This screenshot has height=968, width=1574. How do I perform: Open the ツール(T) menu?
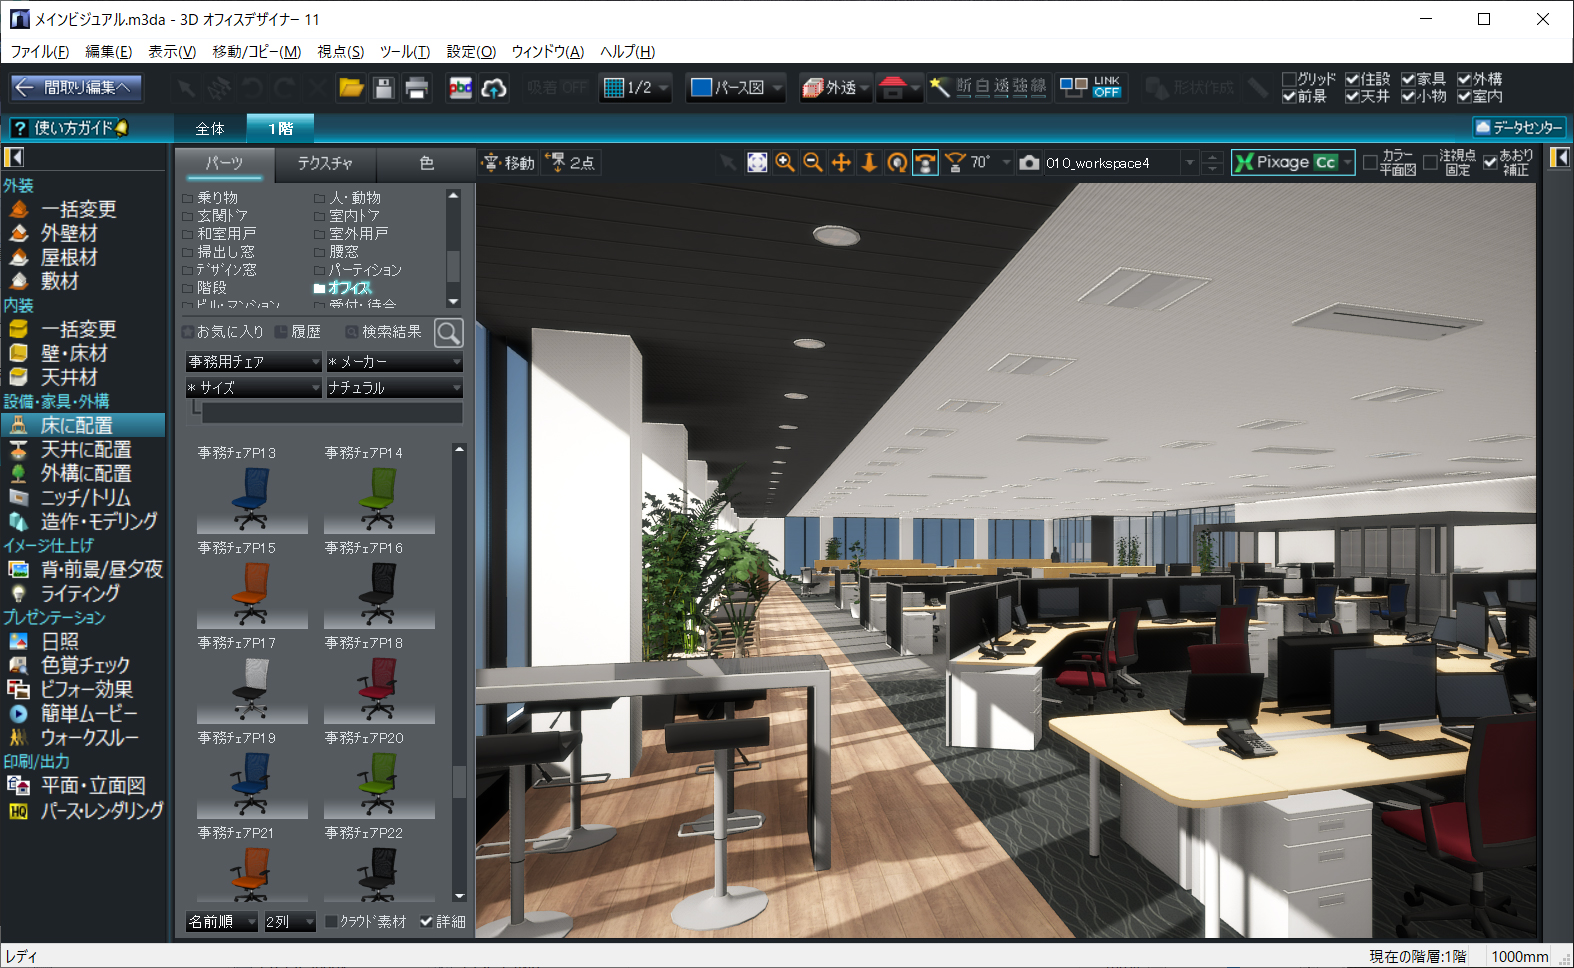(404, 52)
